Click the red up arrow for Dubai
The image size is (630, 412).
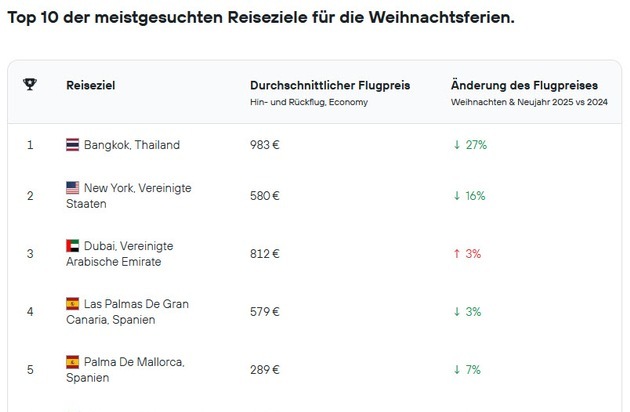457,254
